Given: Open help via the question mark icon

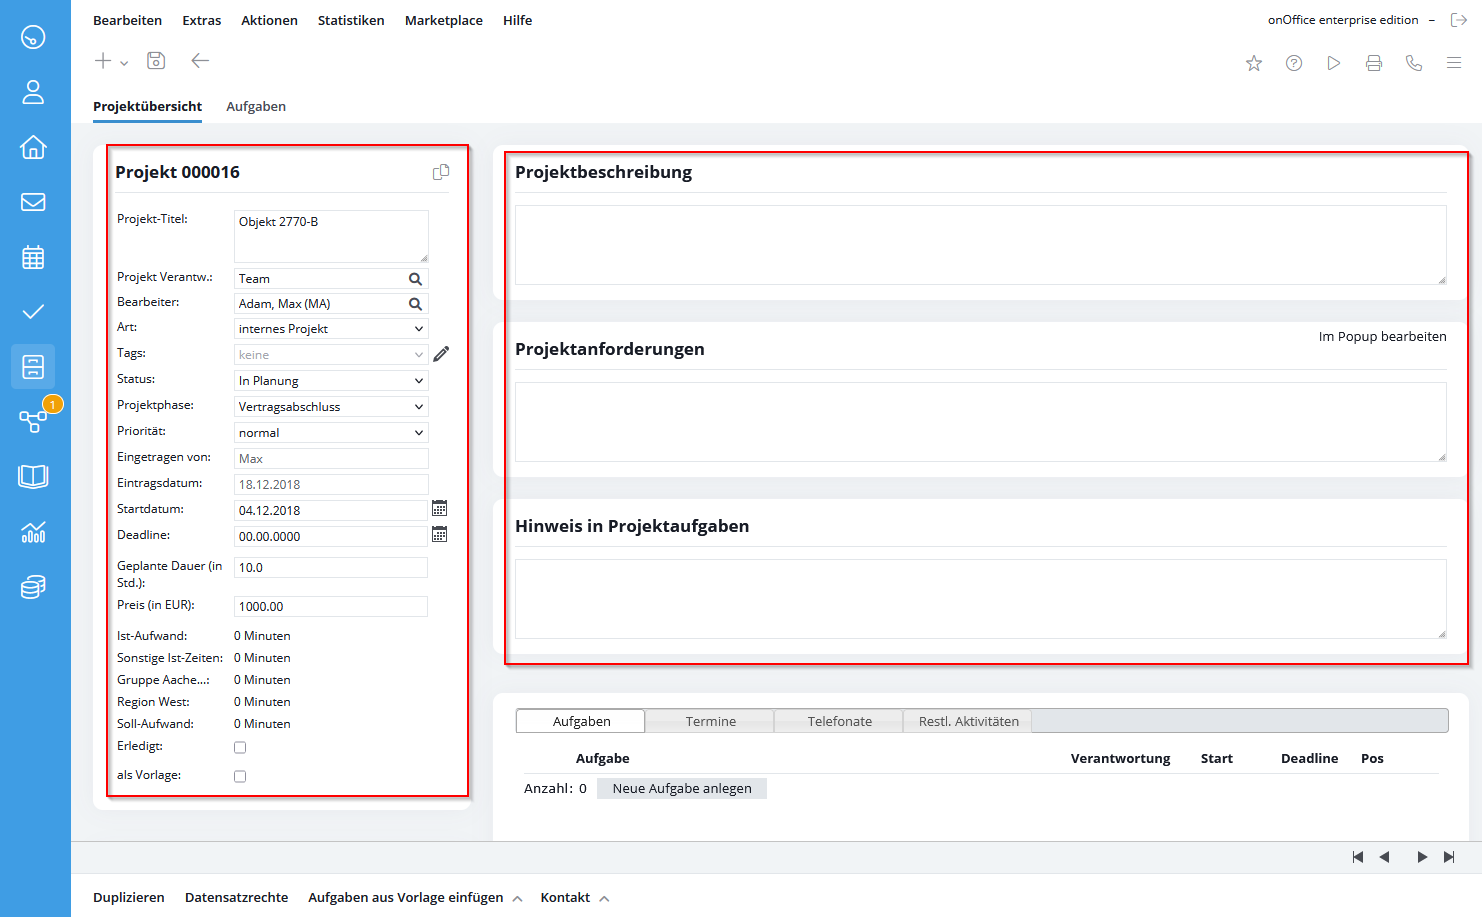Looking at the screenshot, I should click(1294, 63).
